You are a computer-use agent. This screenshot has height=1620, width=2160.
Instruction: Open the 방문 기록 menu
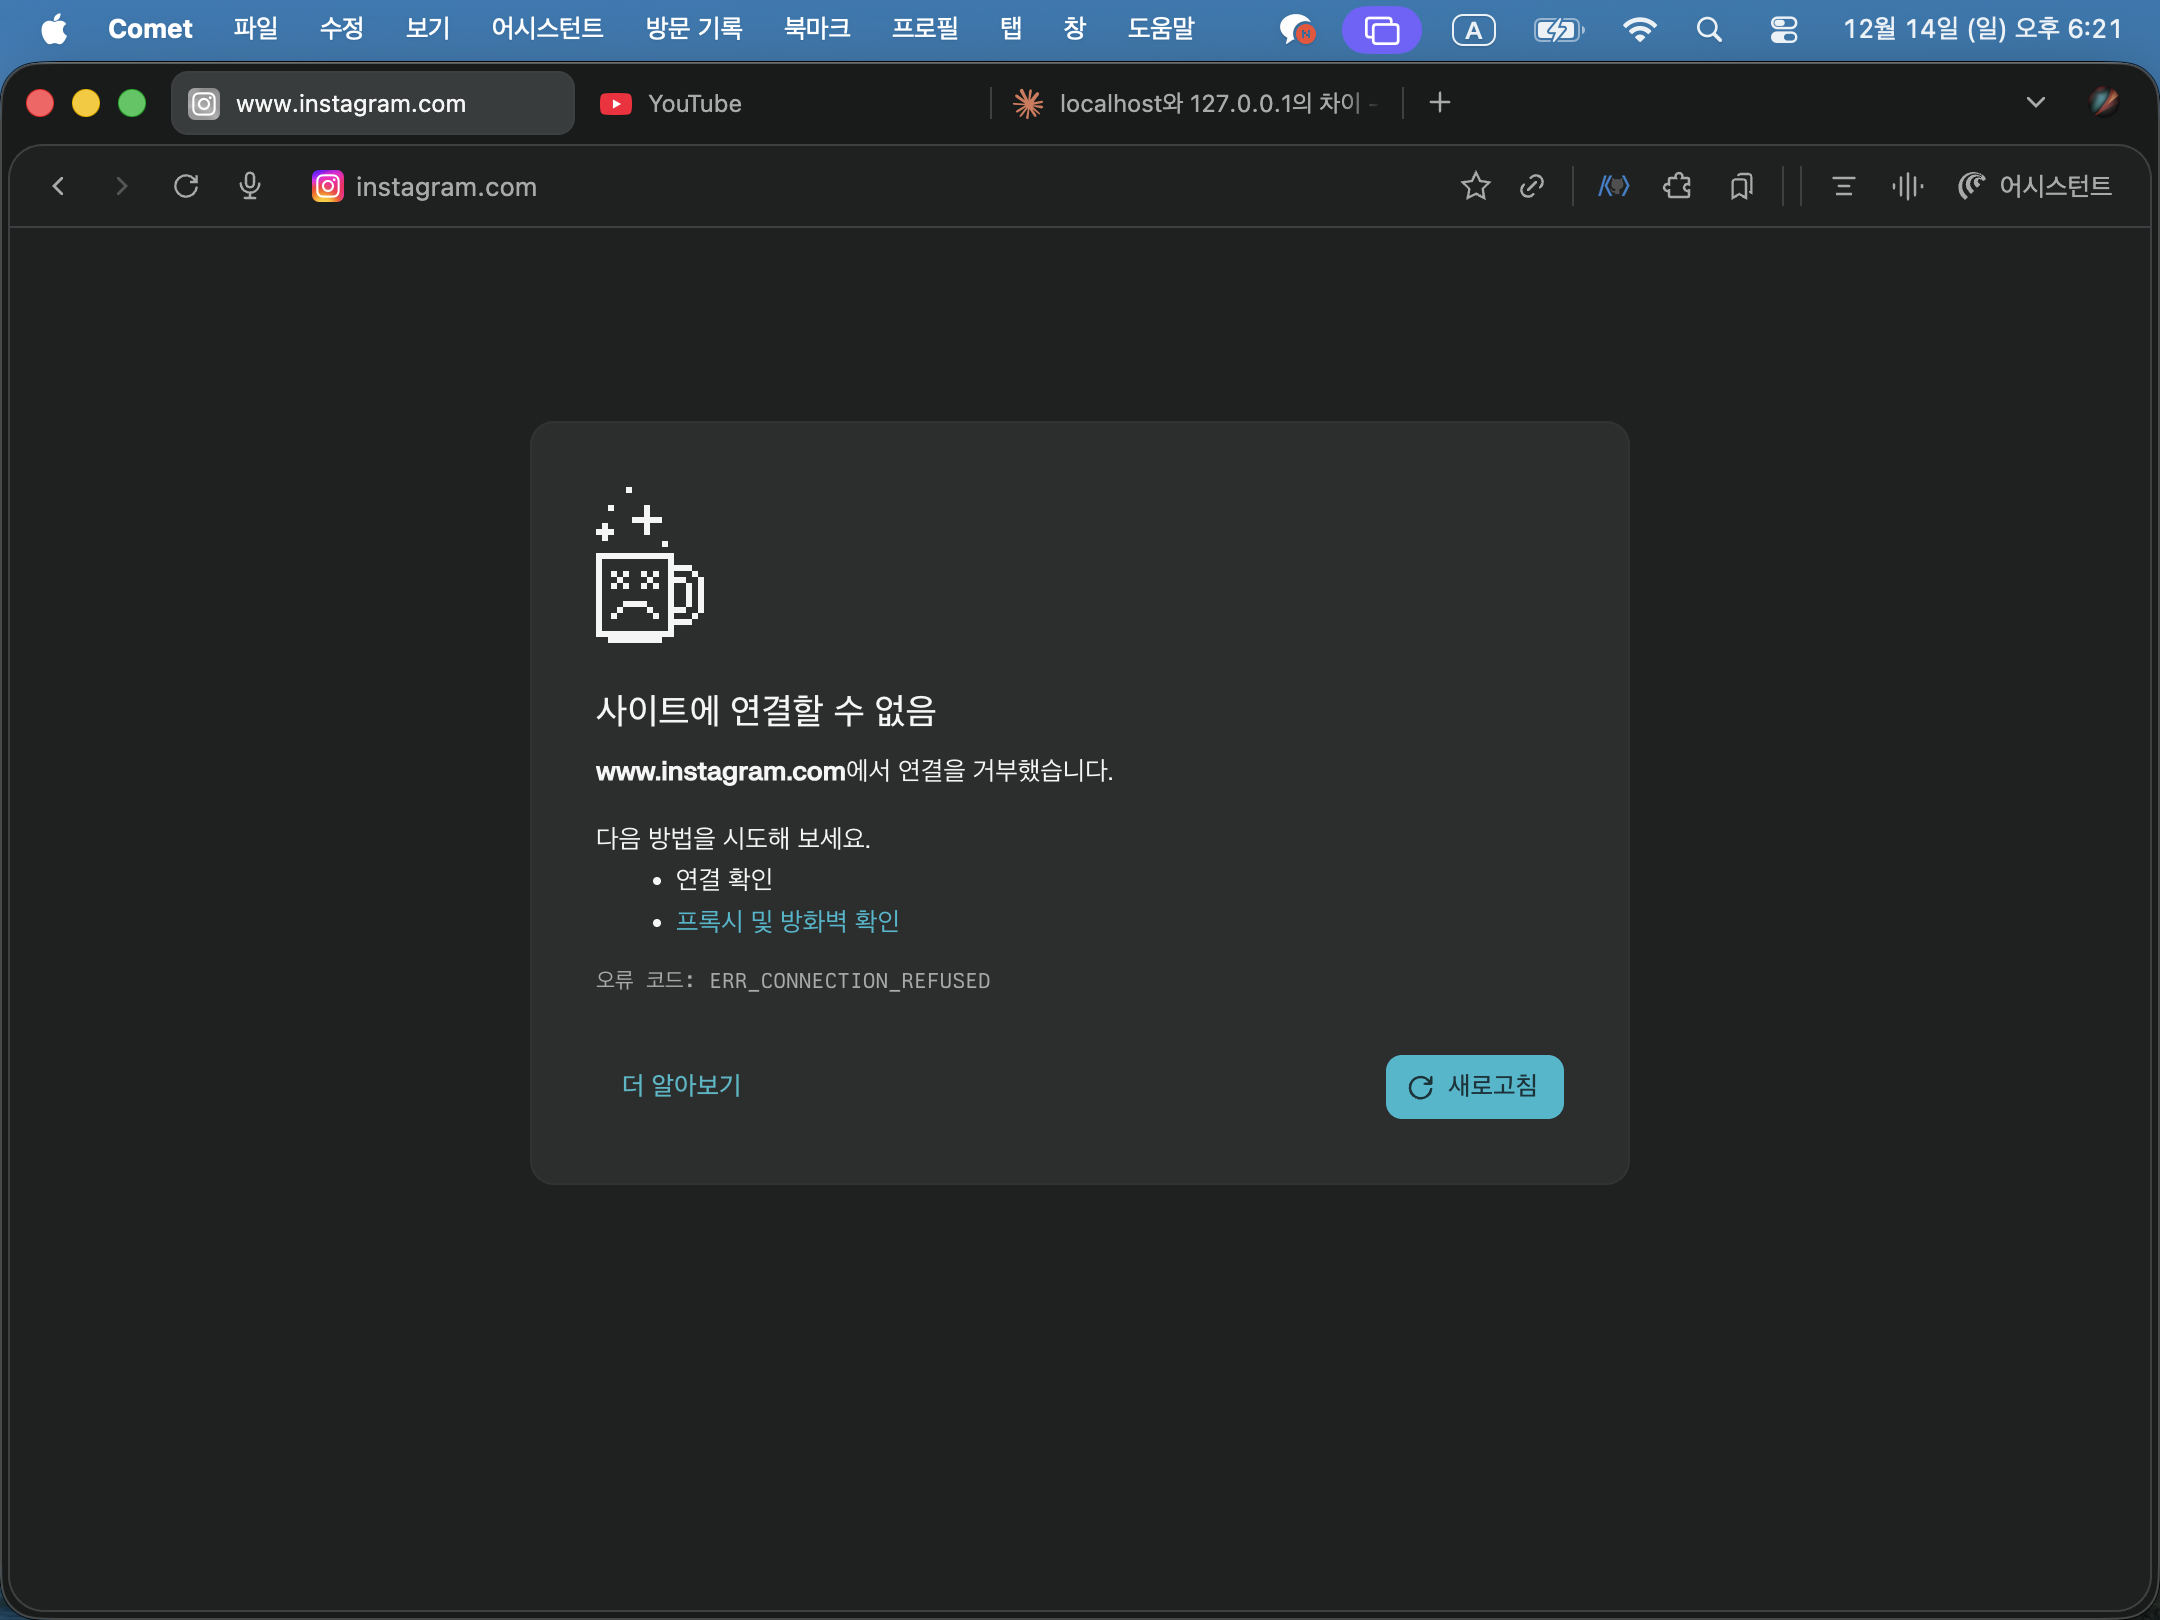point(692,29)
